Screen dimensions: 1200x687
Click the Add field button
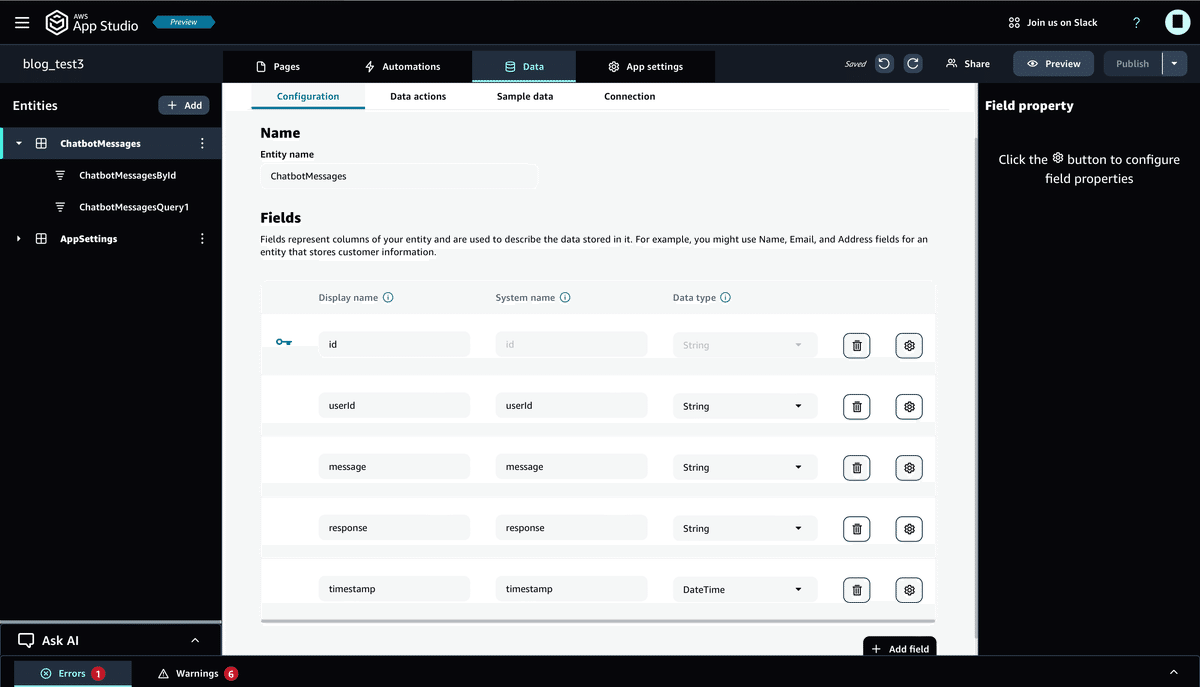[899, 648]
